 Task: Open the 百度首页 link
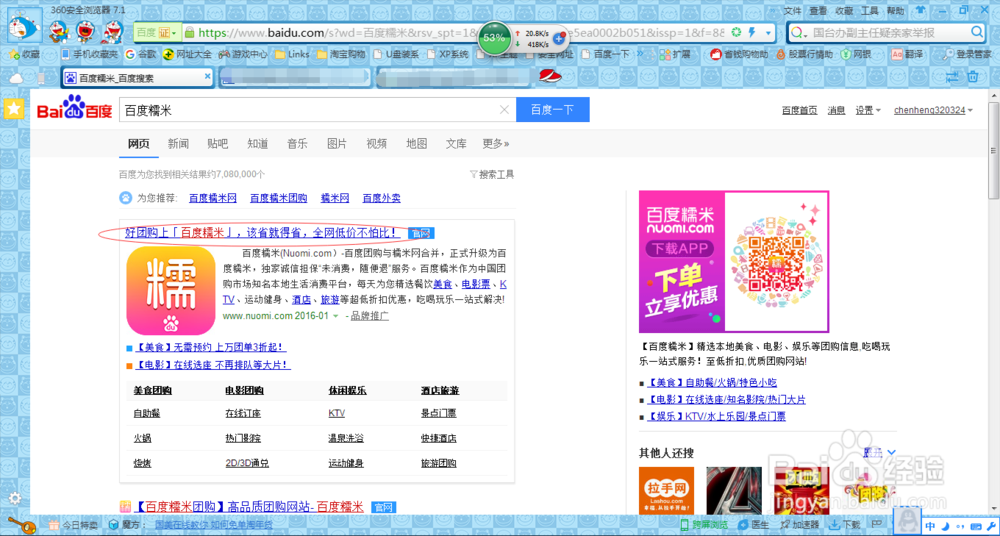tap(800, 110)
